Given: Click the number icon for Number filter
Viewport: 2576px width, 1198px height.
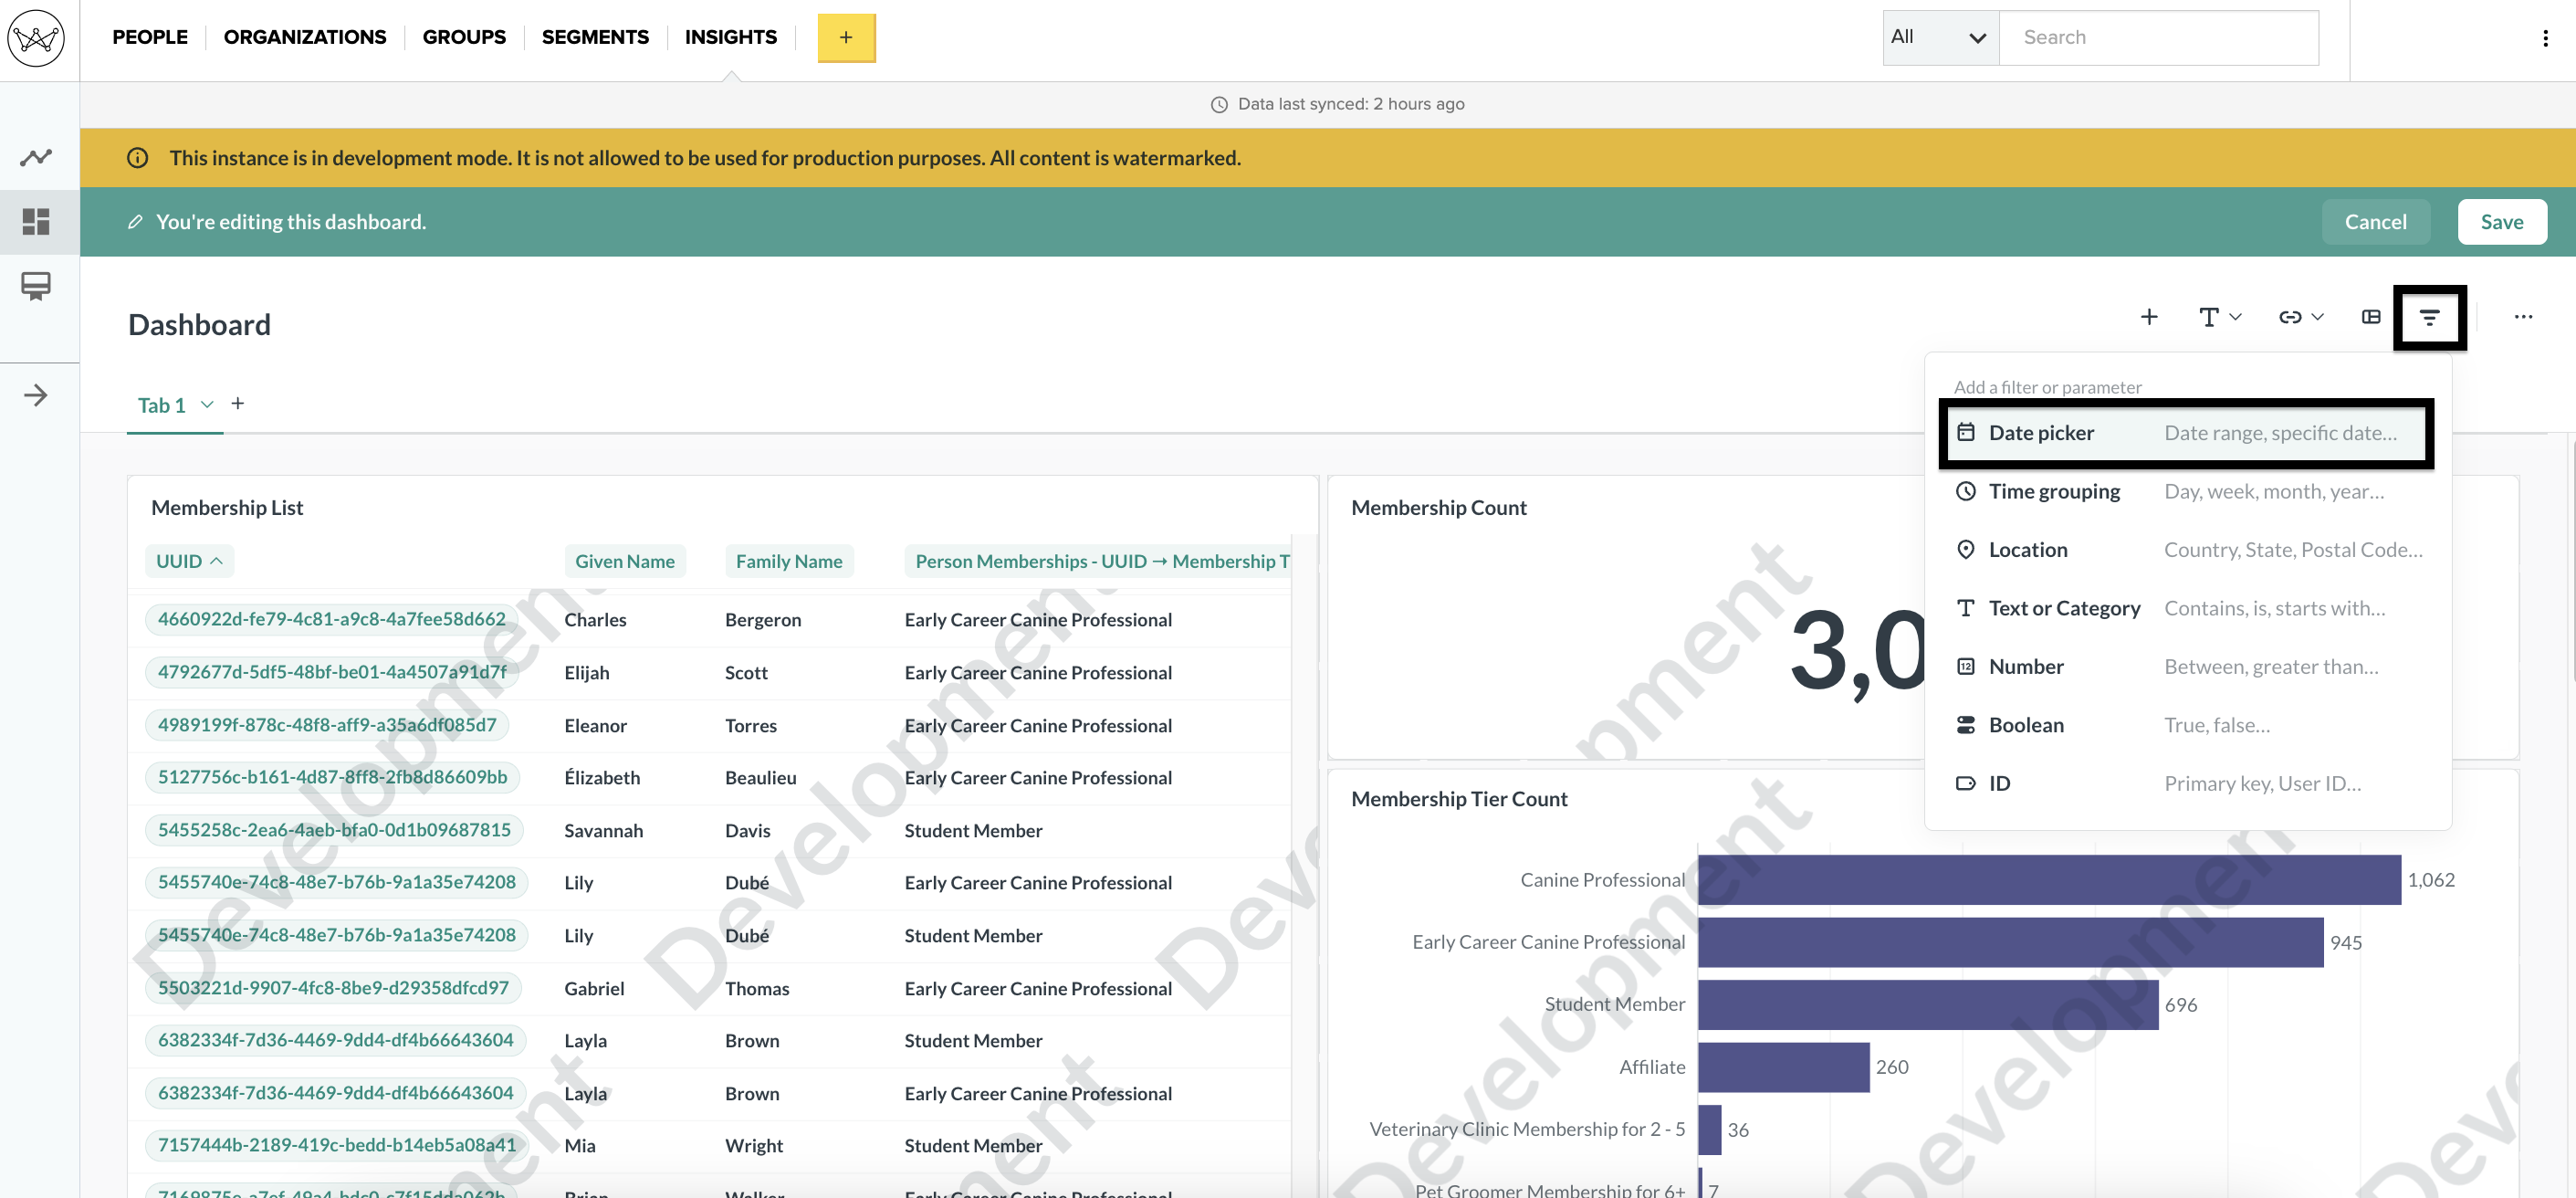Looking at the screenshot, I should 1965,666.
